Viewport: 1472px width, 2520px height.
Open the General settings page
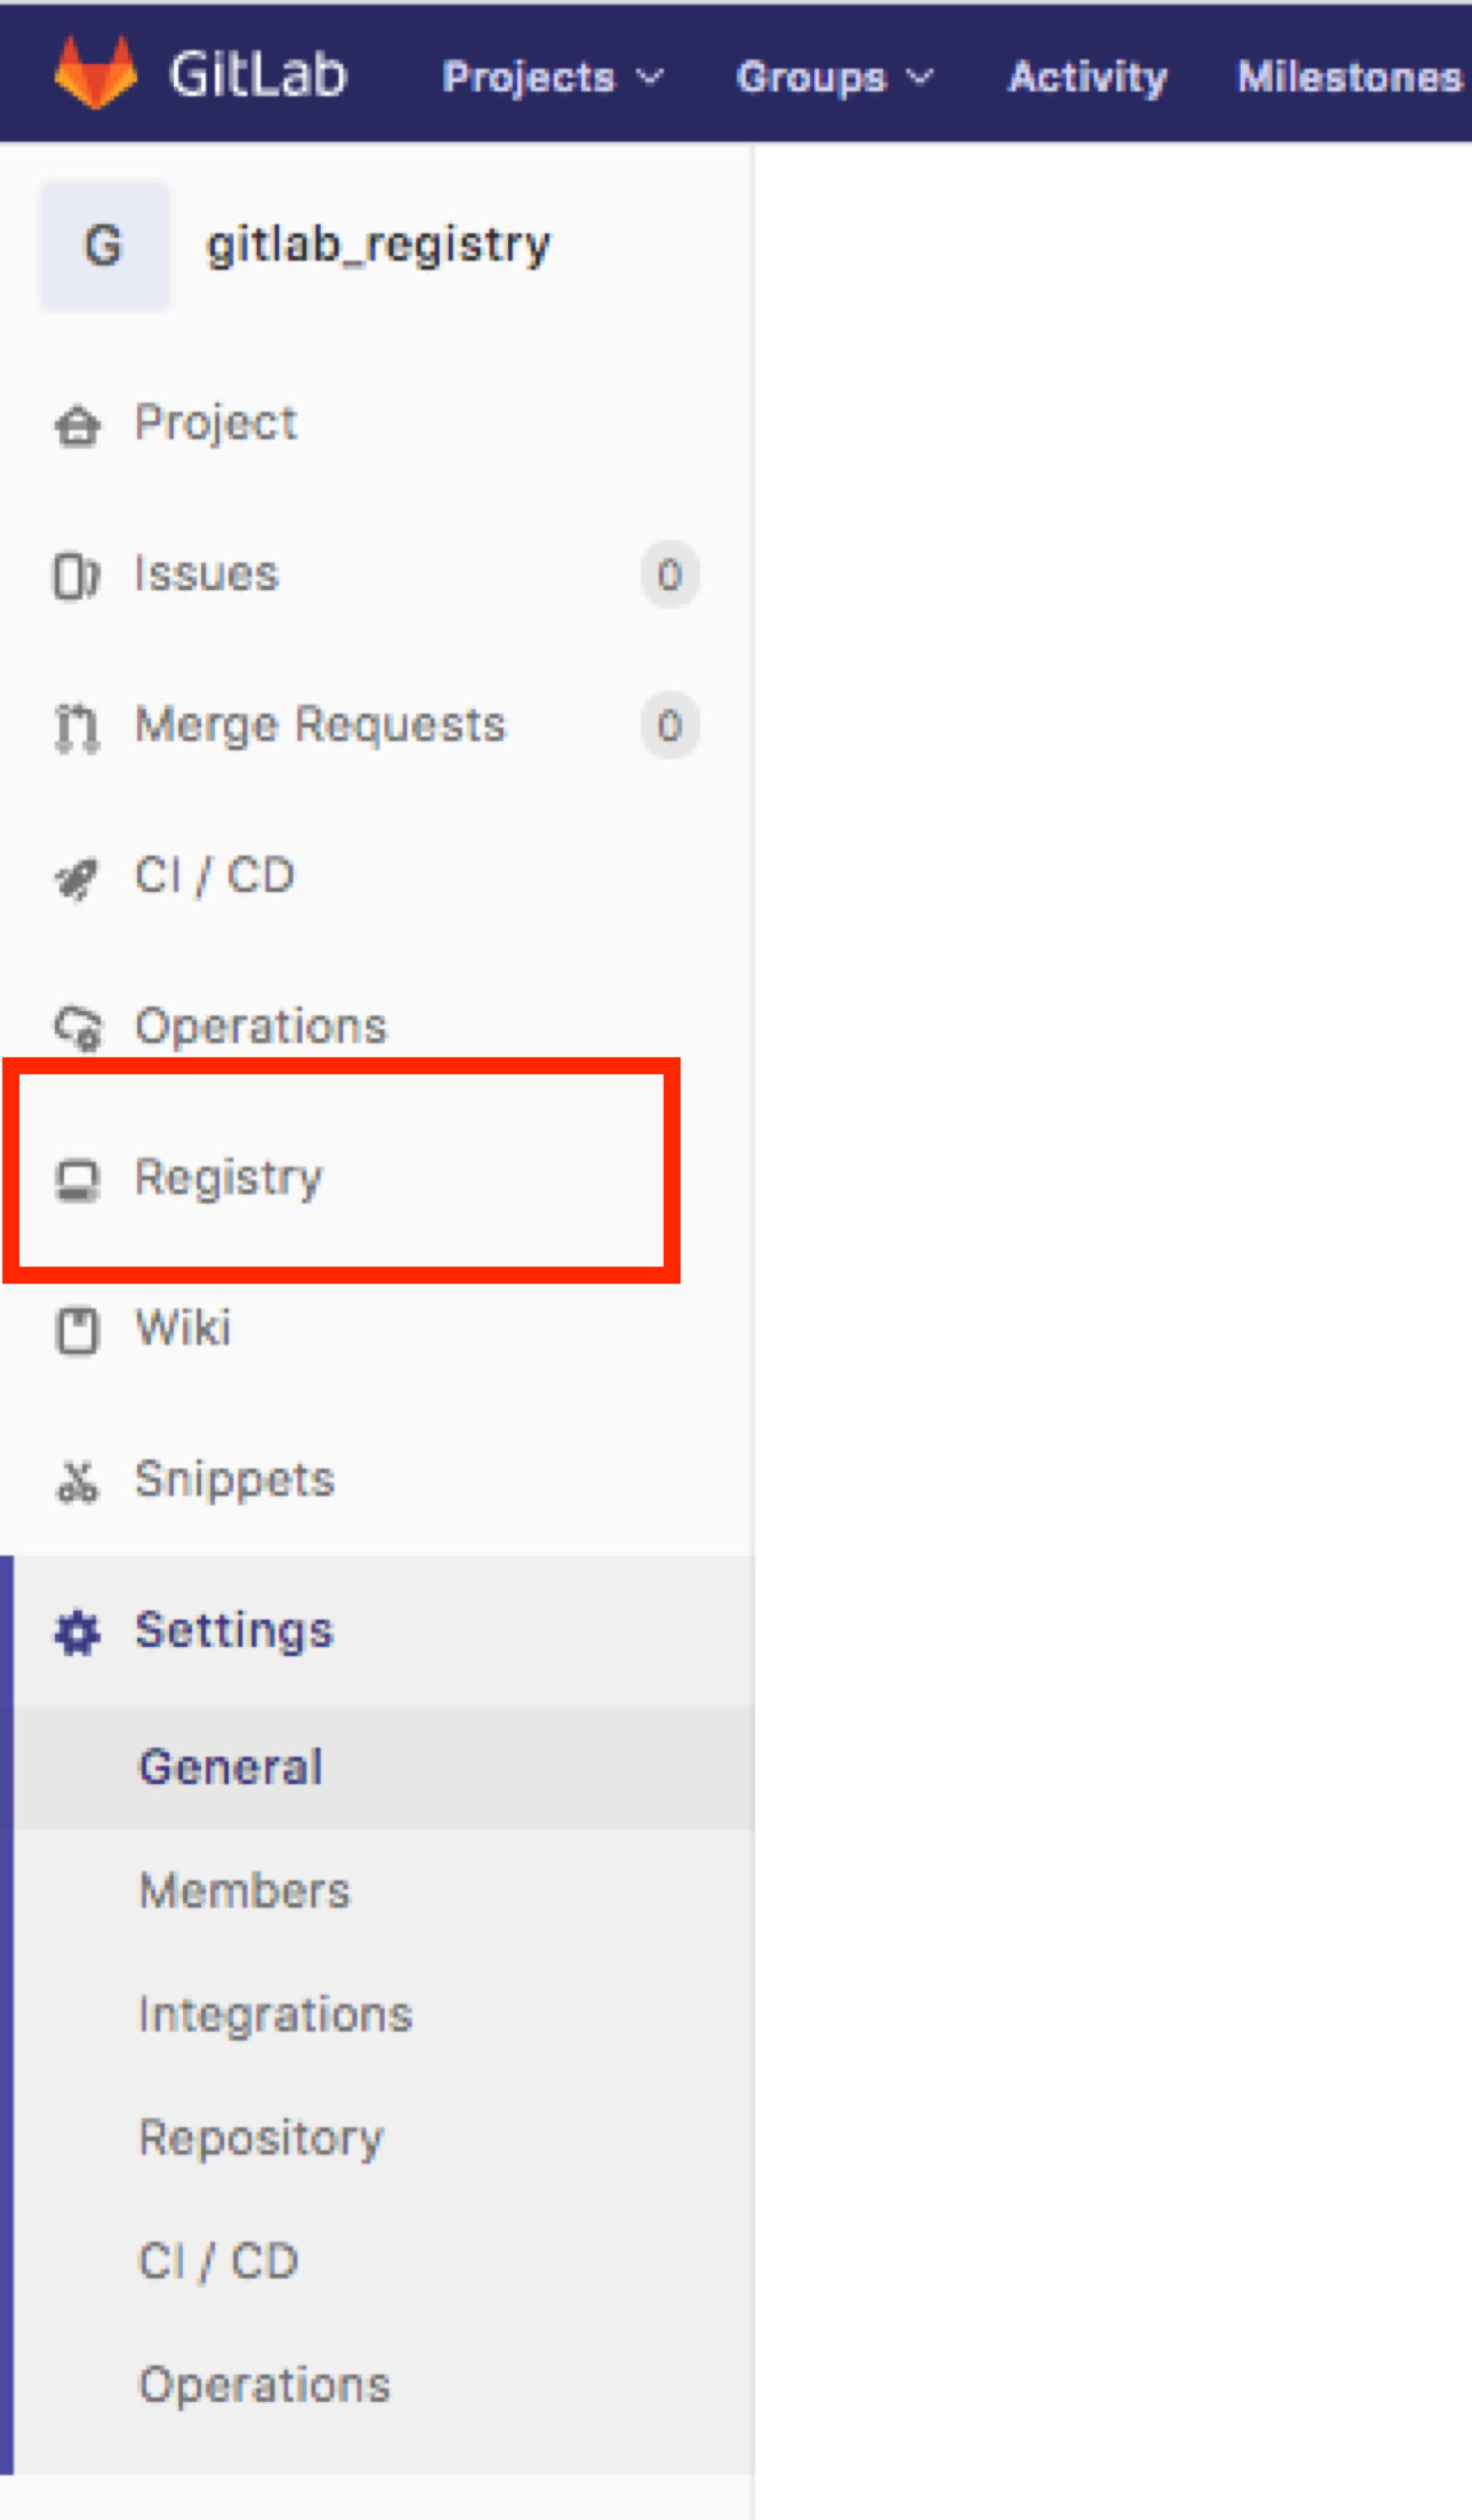230,1765
